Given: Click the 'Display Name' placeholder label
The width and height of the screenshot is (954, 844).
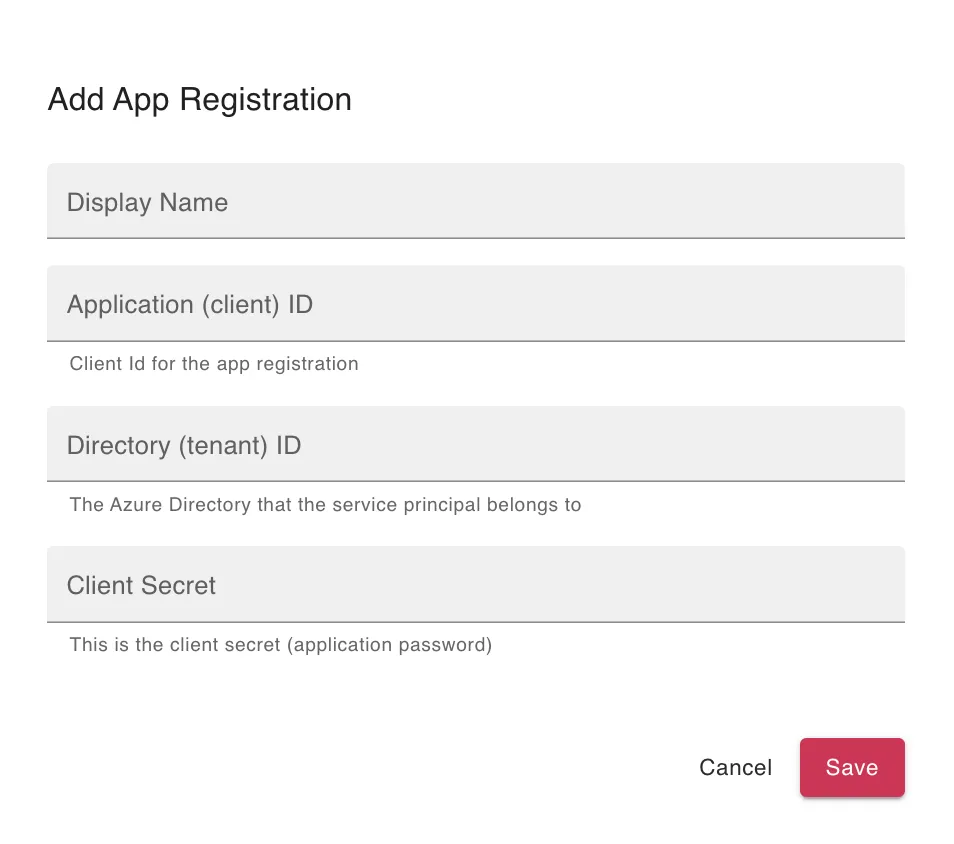Looking at the screenshot, I should click(147, 203).
